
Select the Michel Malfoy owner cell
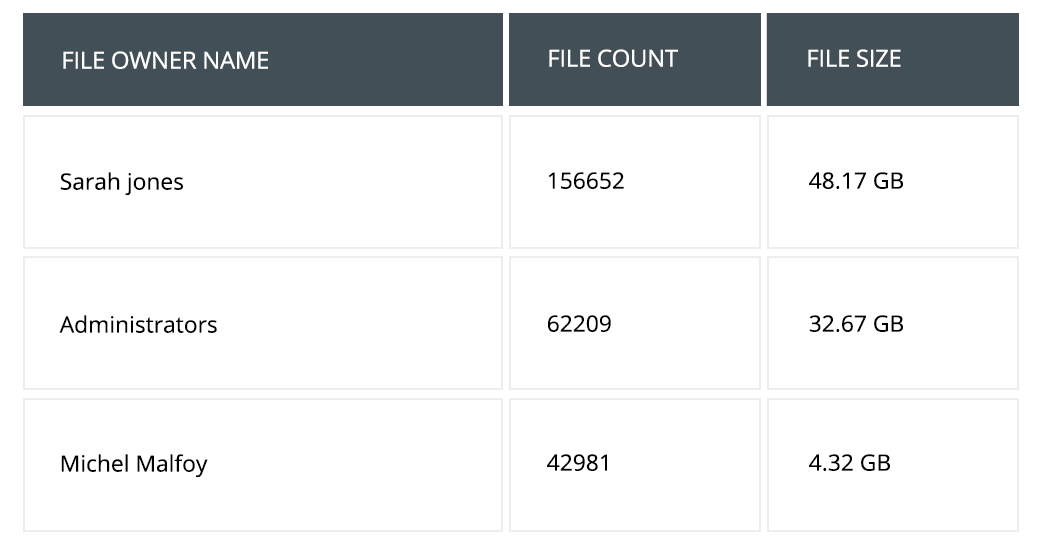pos(263,465)
